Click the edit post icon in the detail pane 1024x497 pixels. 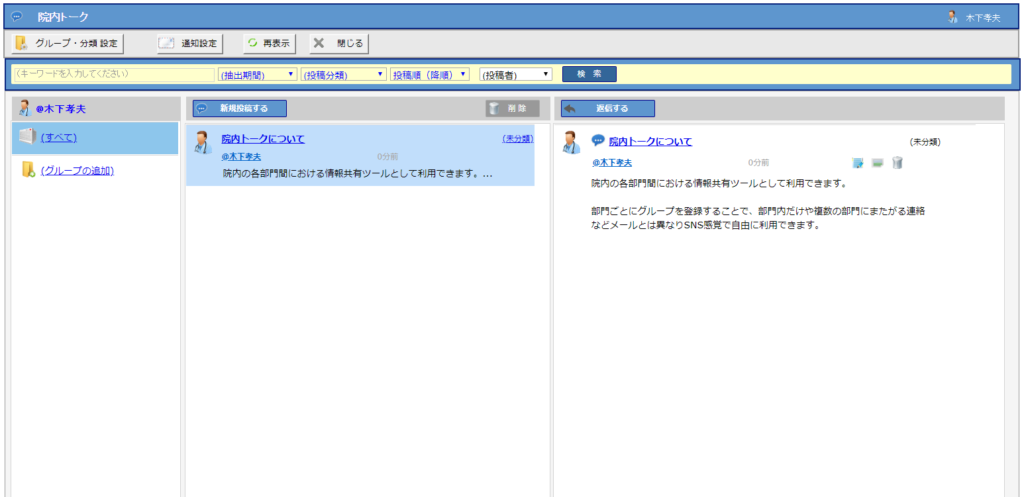[858, 163]
